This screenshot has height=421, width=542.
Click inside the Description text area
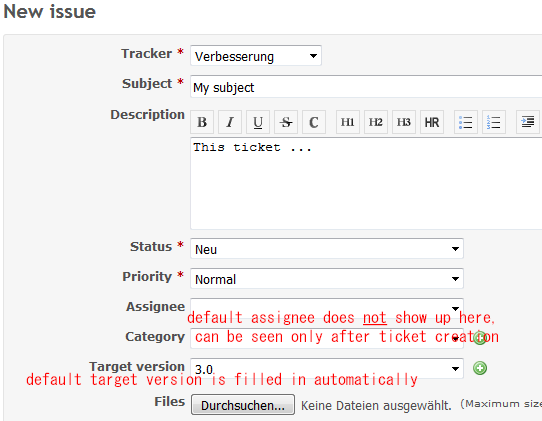coord(366,183)
